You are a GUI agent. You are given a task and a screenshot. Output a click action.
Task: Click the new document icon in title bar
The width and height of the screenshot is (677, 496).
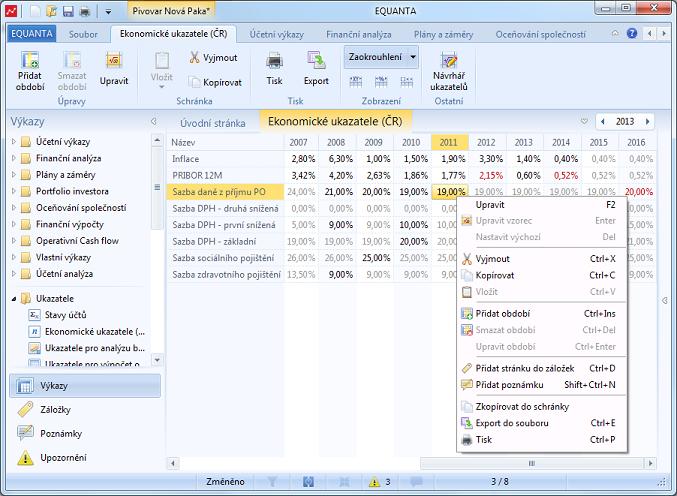[35, 11]
